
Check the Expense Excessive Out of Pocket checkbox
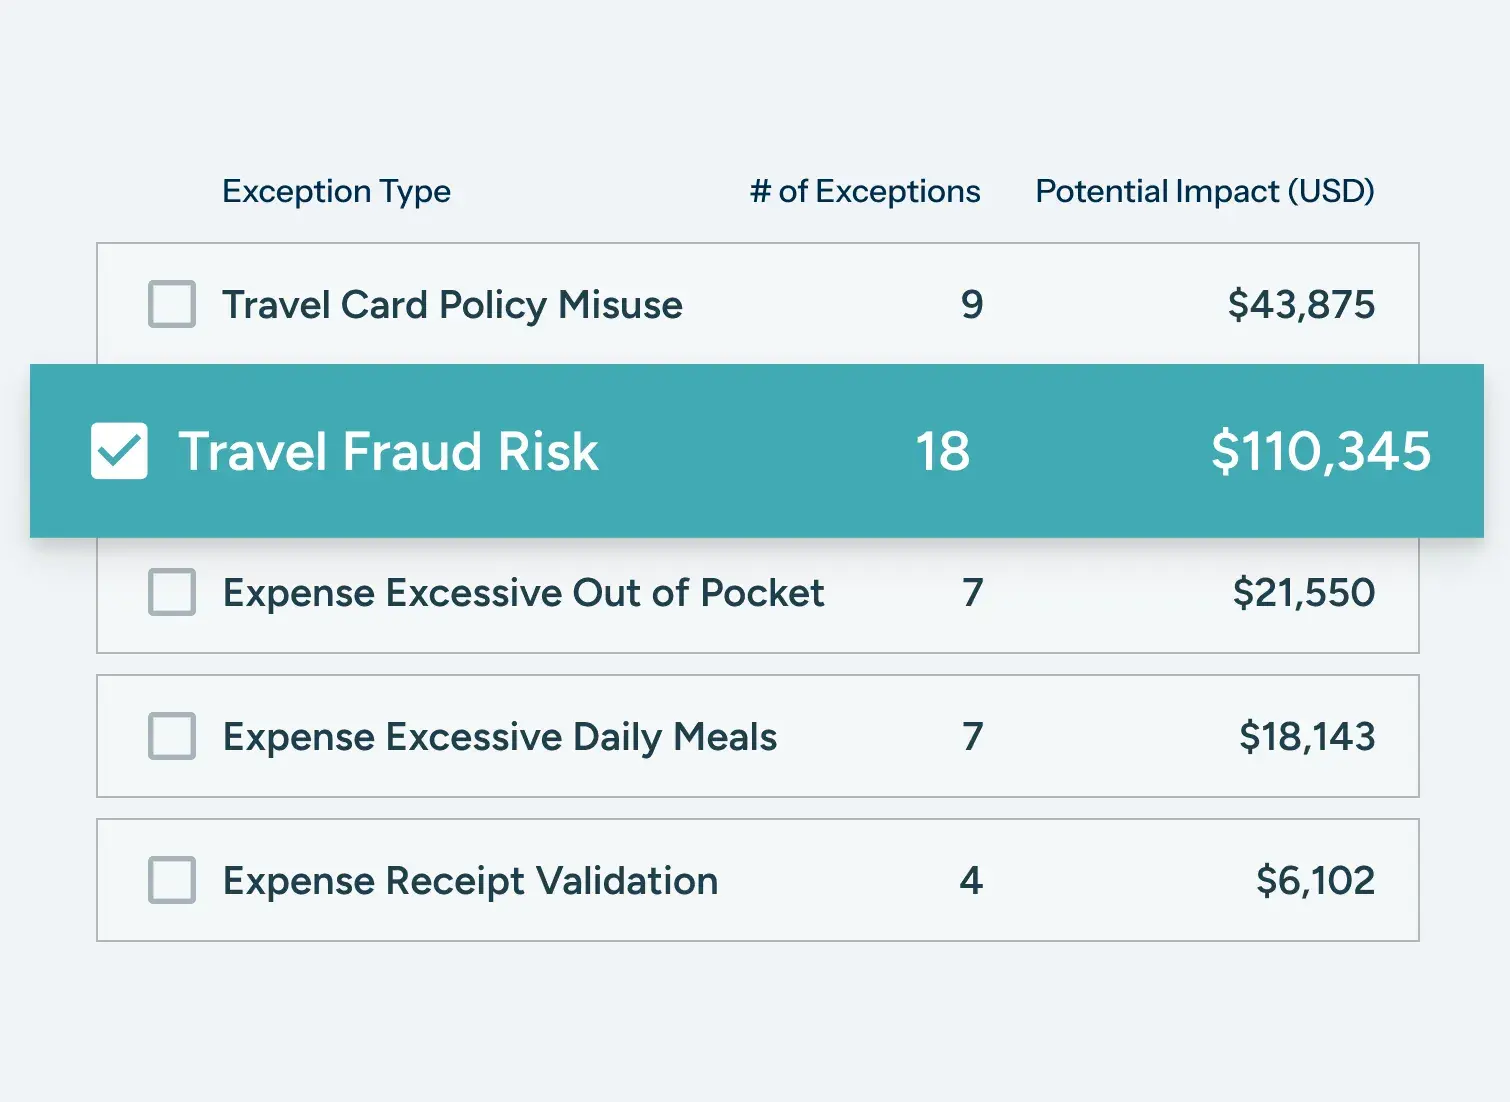click(171, 593)
